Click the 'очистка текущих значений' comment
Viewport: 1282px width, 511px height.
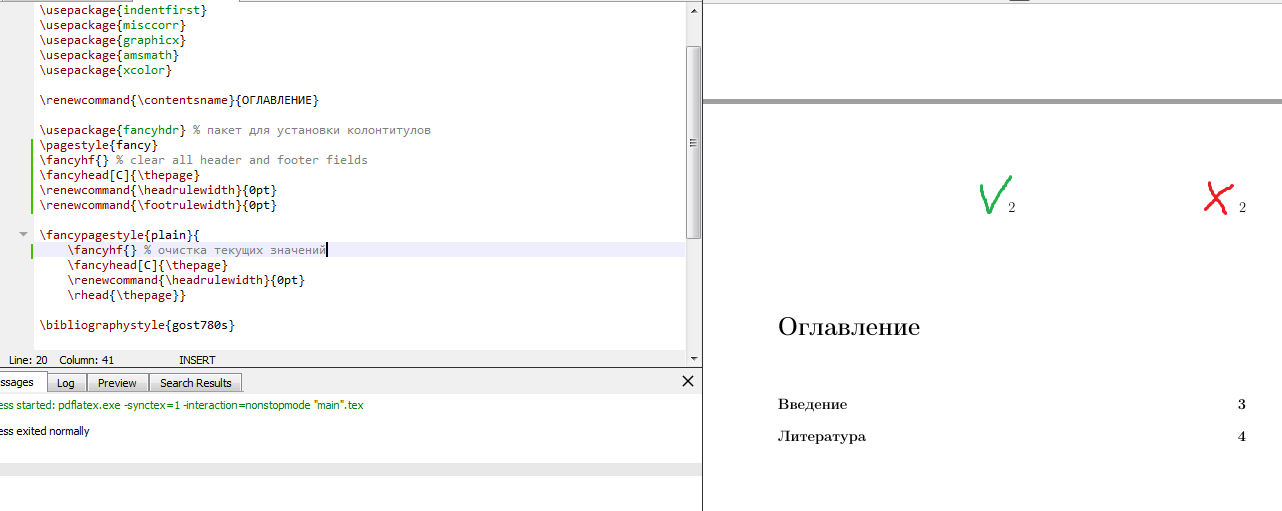coord(235,250)
